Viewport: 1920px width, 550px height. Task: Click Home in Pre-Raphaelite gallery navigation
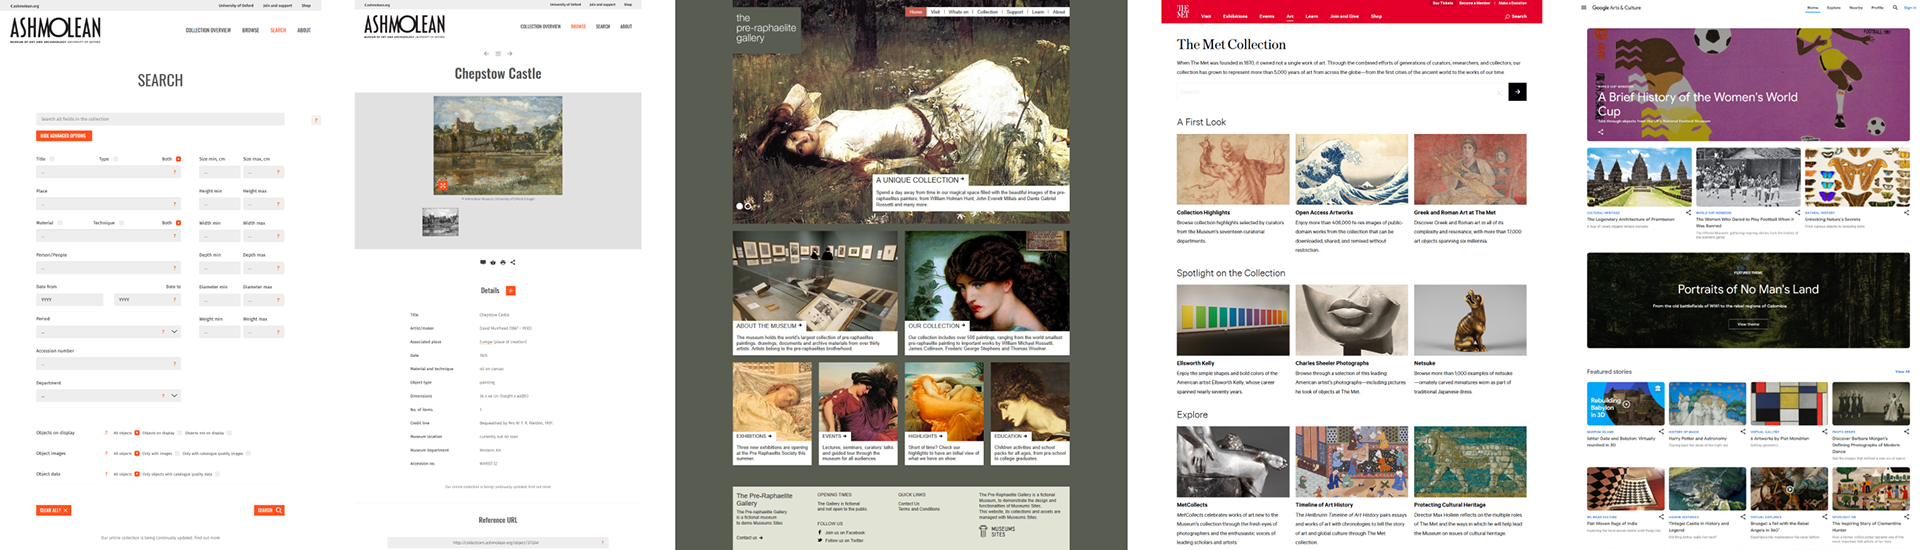click(916, 12)
